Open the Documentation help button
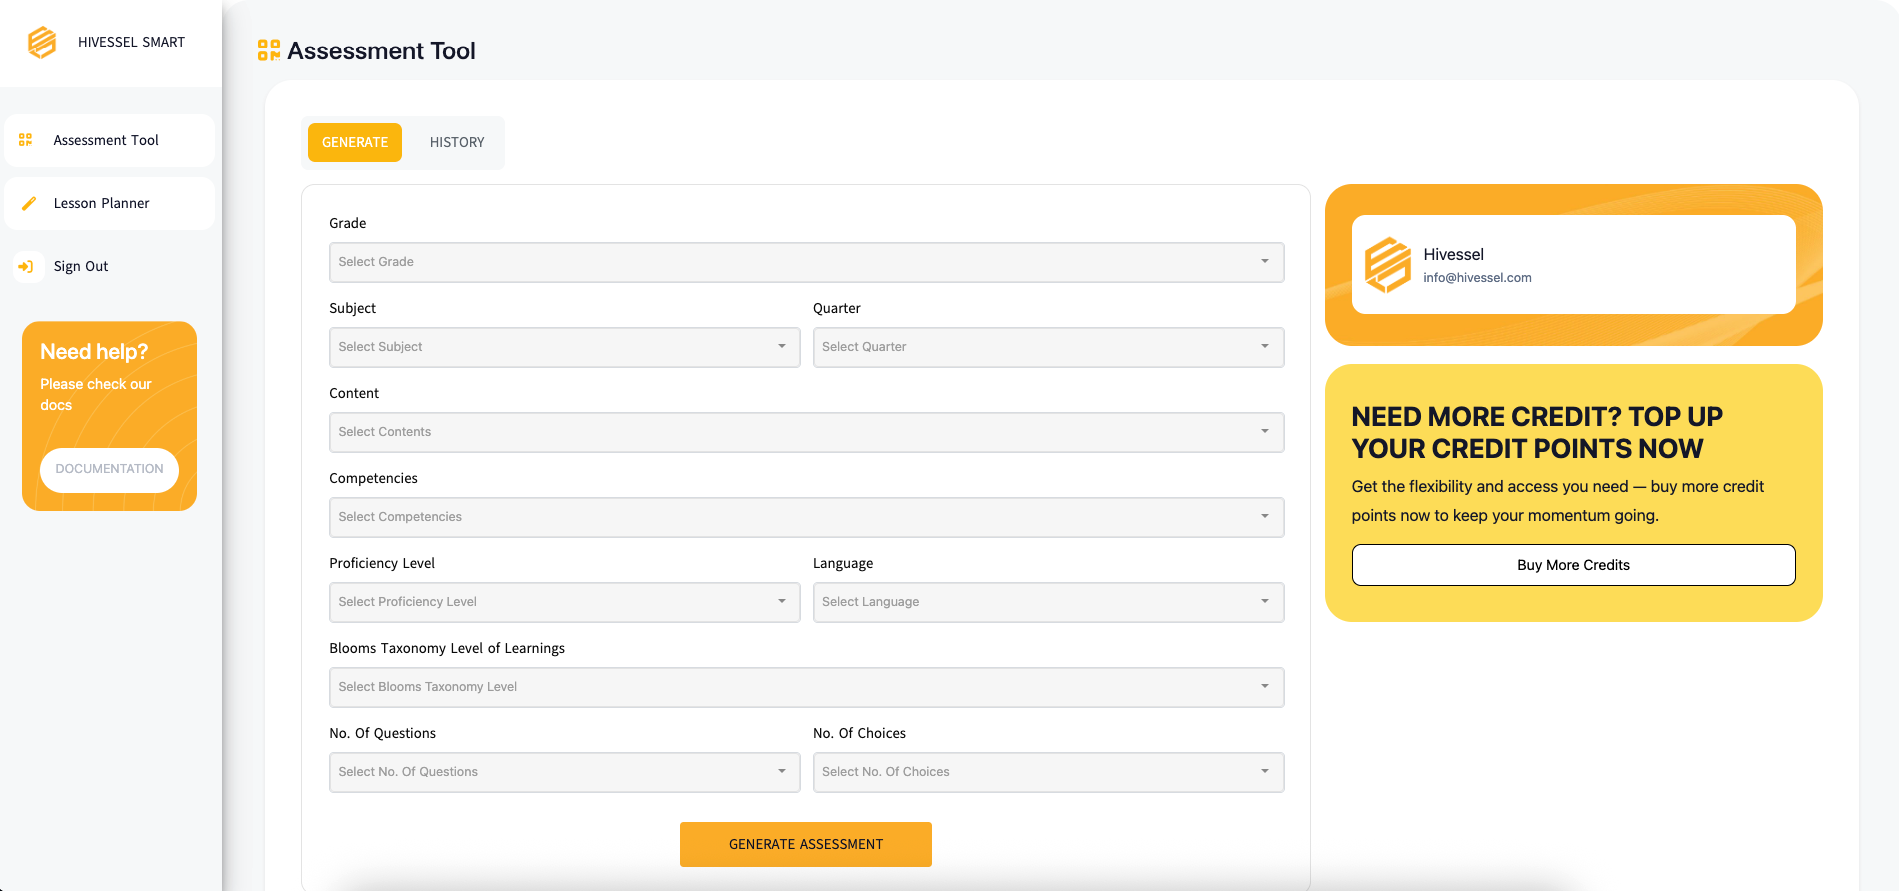The height and width of the screenshot is (891, 1899). click(x=109, y=469)
